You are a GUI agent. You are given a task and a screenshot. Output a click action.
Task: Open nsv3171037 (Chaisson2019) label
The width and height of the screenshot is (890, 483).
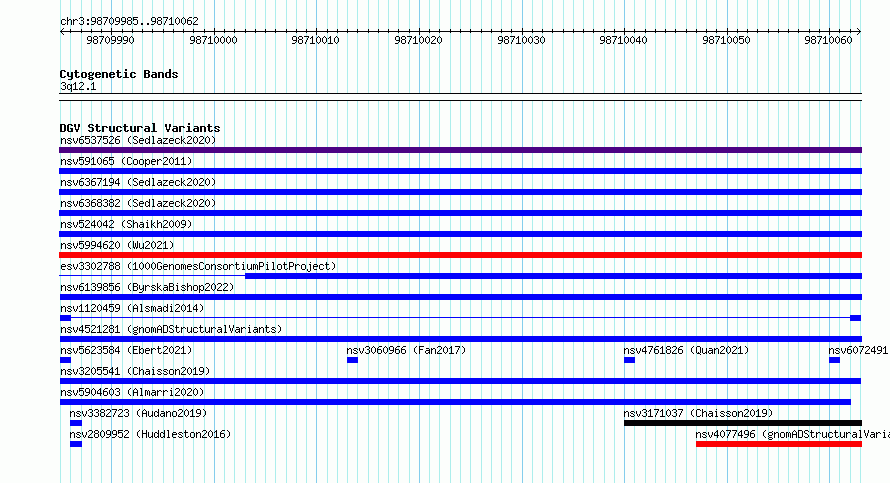(x=698, y=413)
